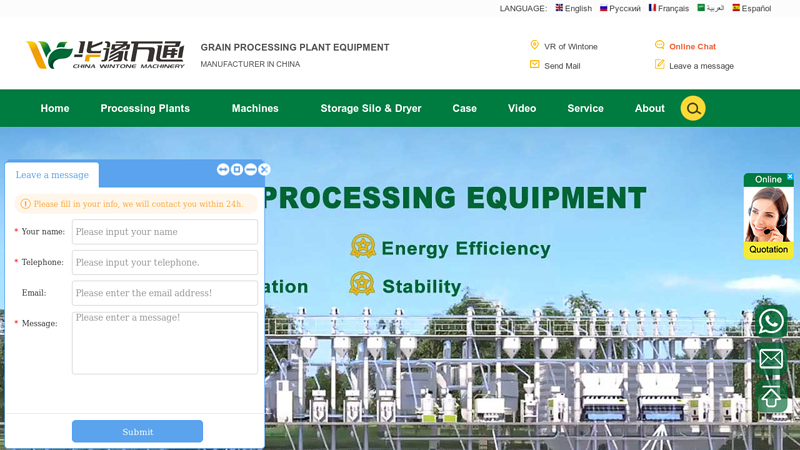Open WhatsApp chat icon

point(771,321)
